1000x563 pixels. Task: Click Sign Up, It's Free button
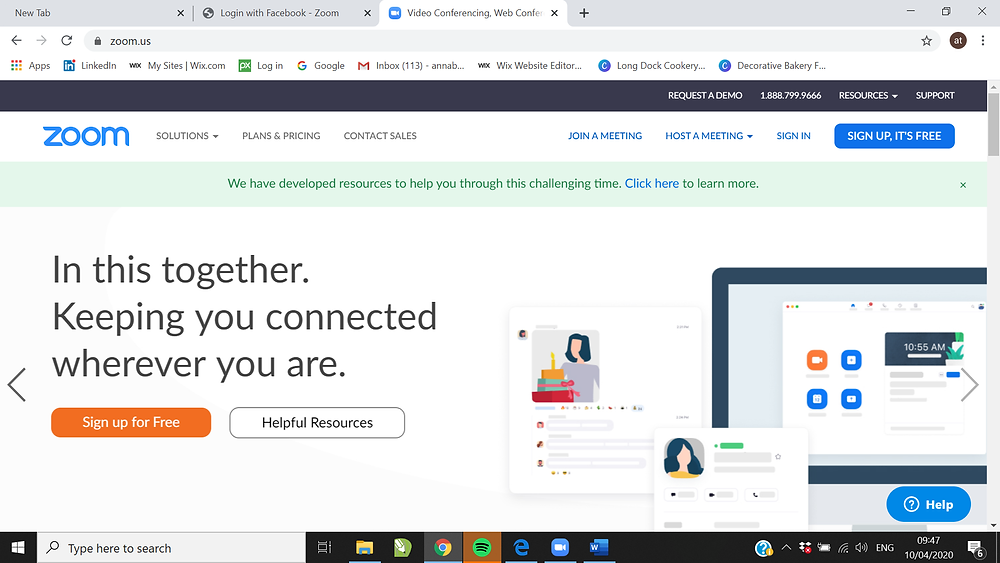click(x=894, y=136)
